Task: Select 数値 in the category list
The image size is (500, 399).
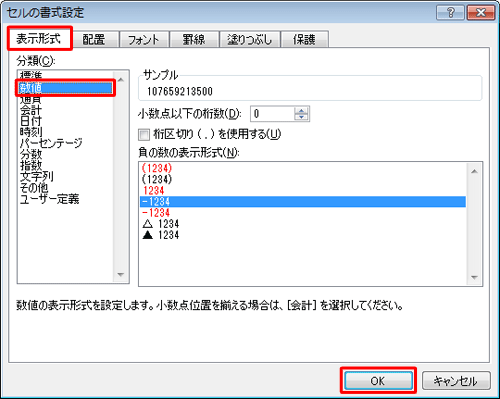Action: tap(65, 88)
